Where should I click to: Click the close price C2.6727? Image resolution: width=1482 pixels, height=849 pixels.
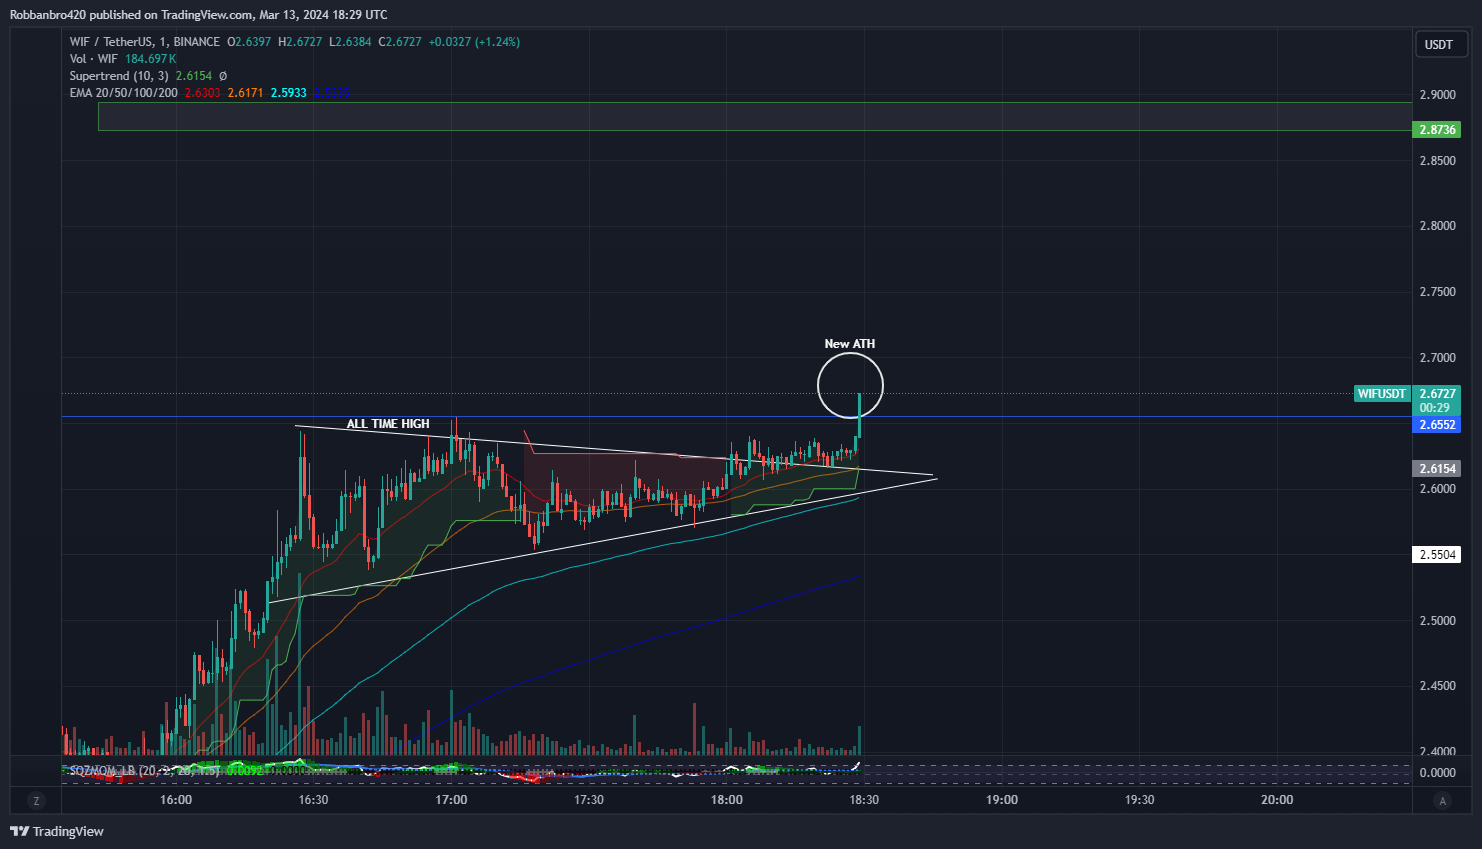(400, 42)
